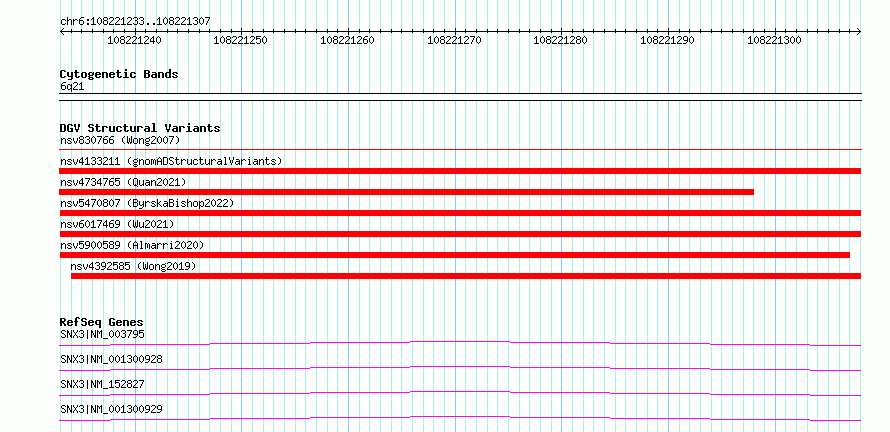Open variant nsv6017469 (Wu2021) label
890x432 pixels.
tap(117, 224)
